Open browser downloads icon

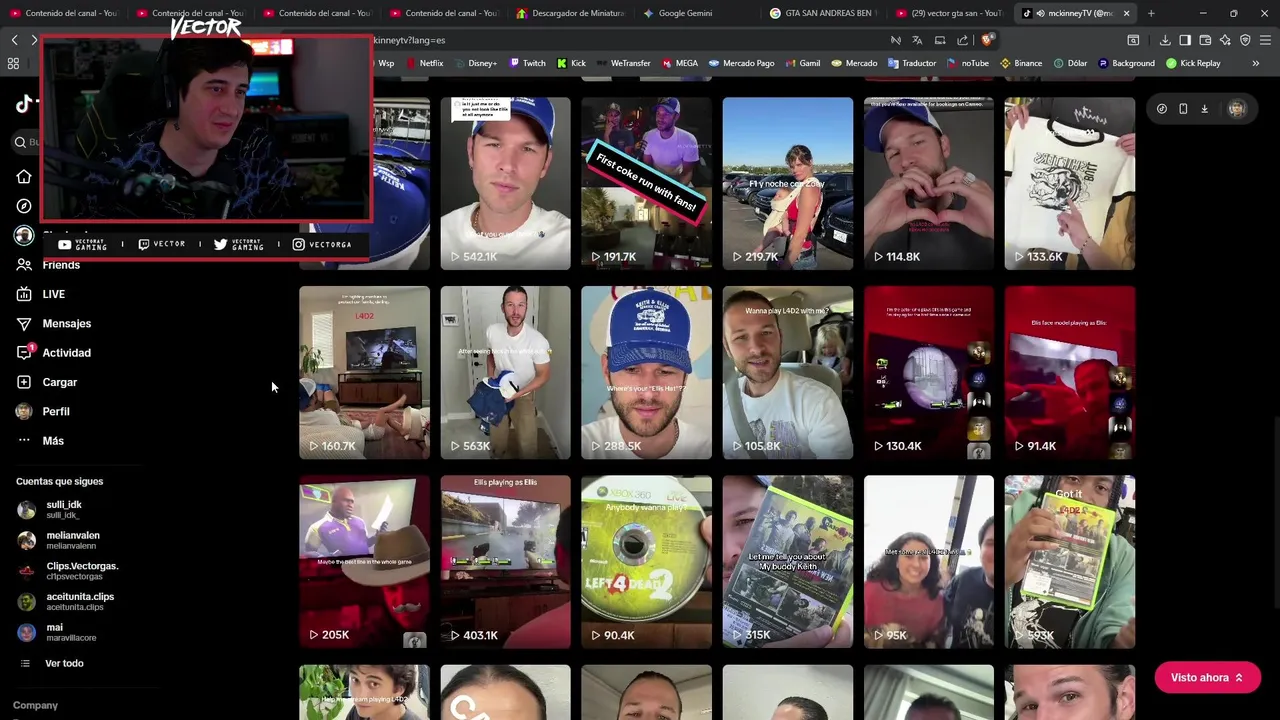coord(1165,40)
